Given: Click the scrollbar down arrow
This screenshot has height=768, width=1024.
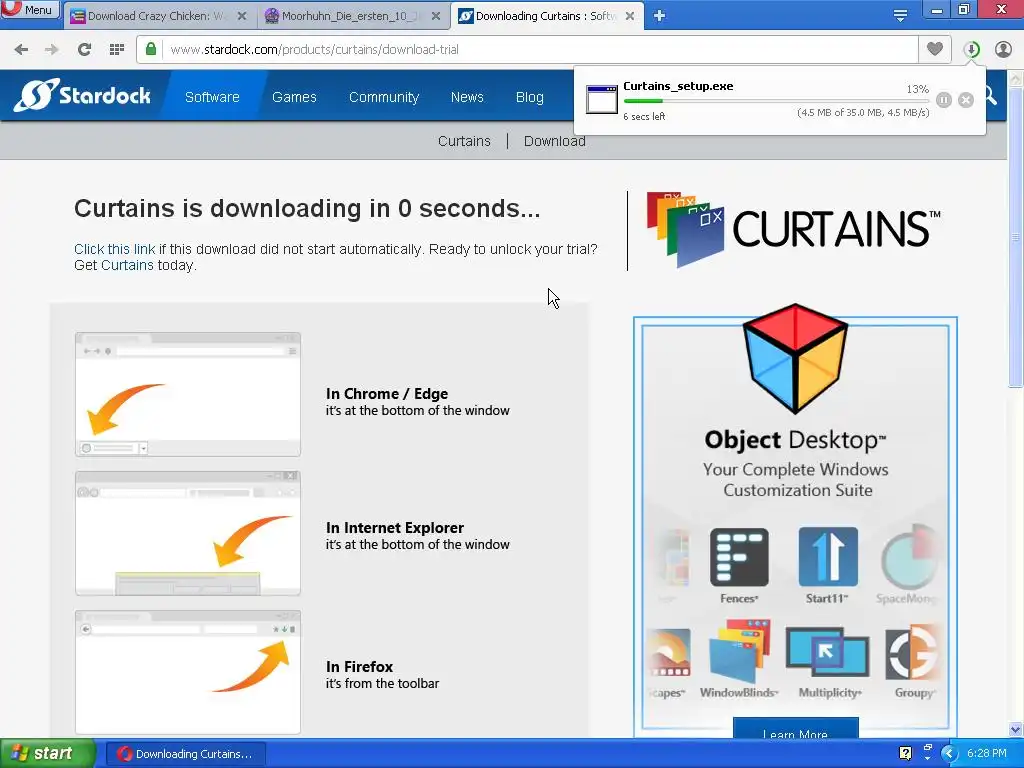Looking at the screenshot, I should [x=1016, y=729].
